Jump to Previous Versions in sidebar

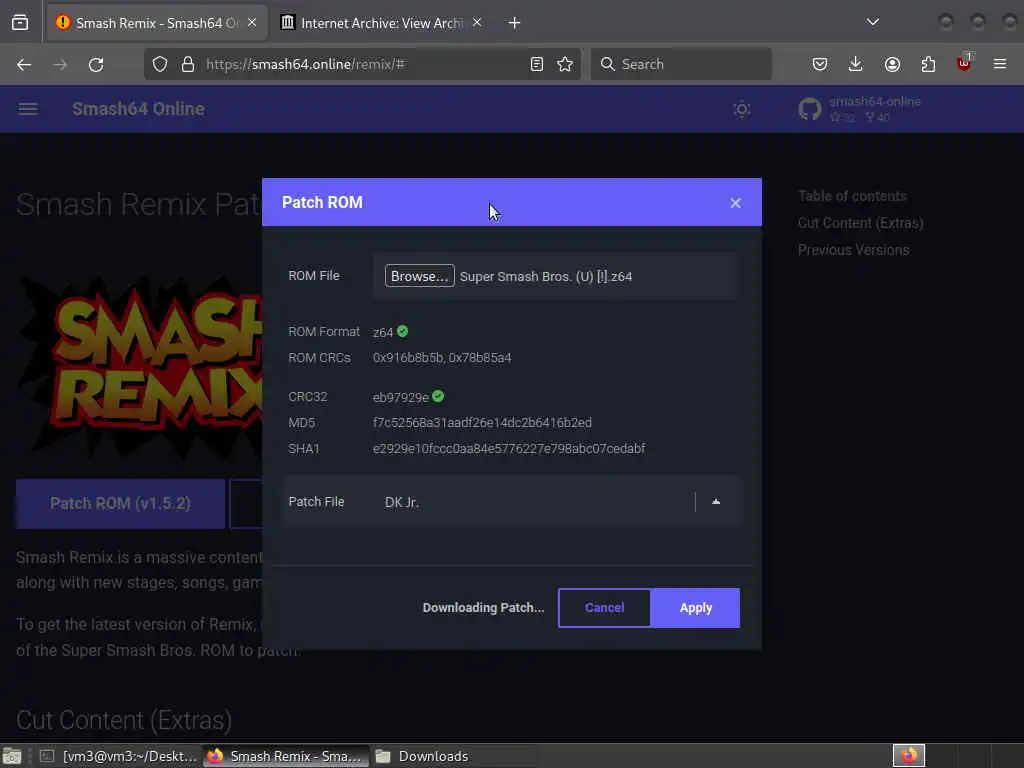tap(853, 249)
